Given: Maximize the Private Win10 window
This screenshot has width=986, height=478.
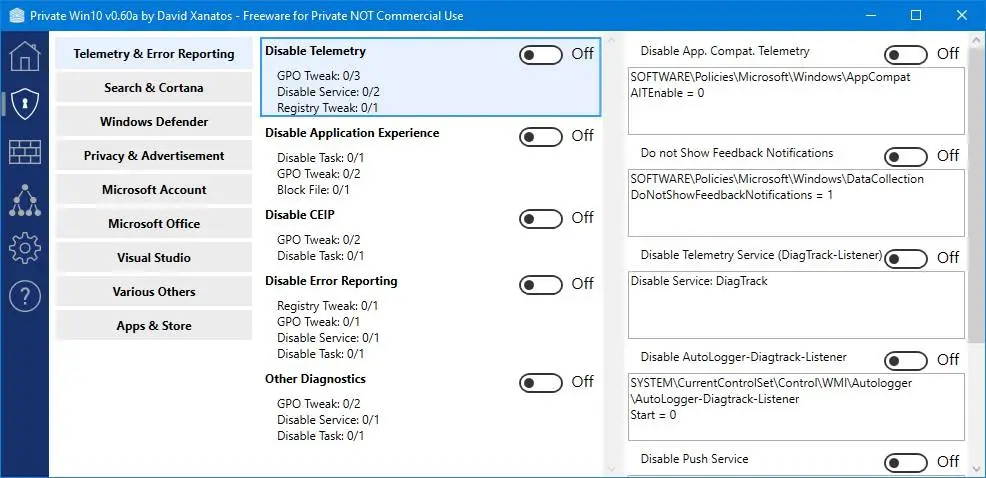Looking at the screenshot, I should point(916,16).
